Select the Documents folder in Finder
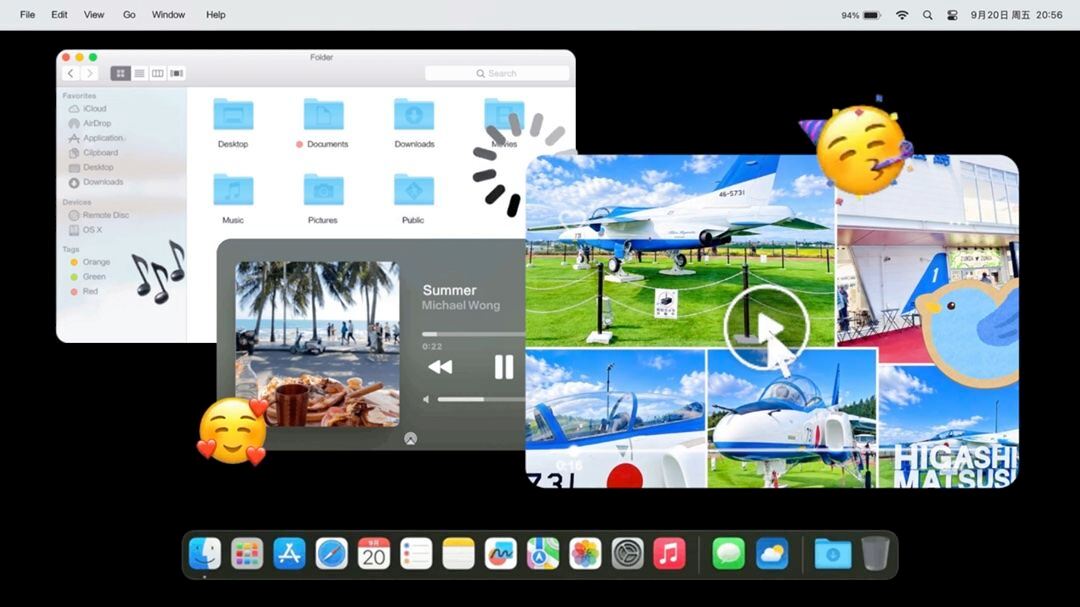This screenshot has height=607, width=1080. [323, 123]
